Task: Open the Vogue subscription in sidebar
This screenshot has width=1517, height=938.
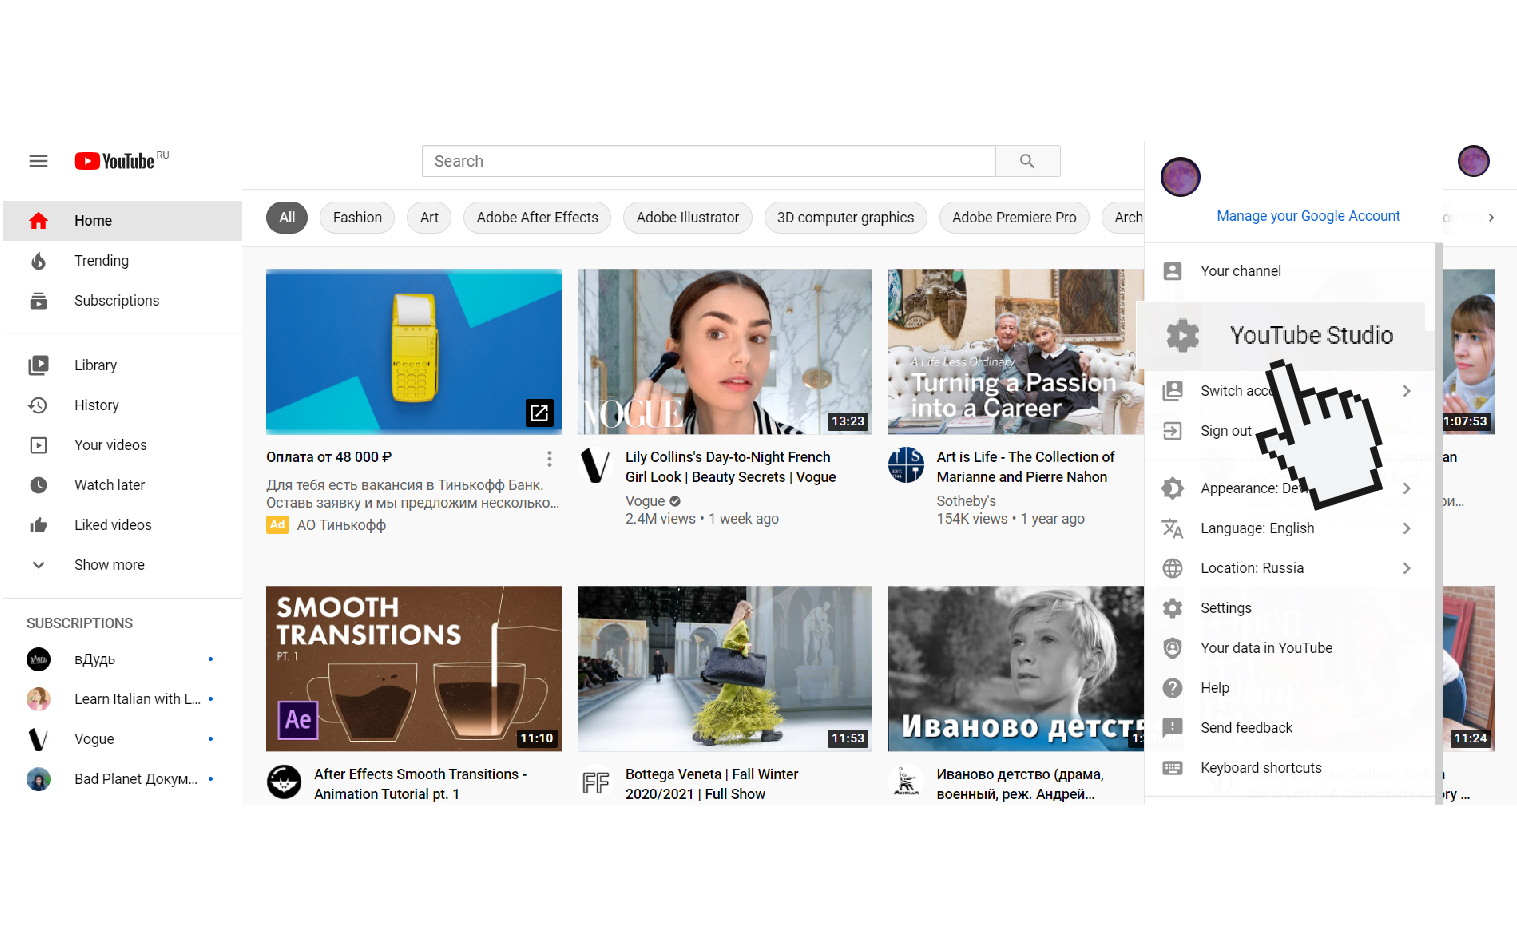Action: tap(122, 739)
